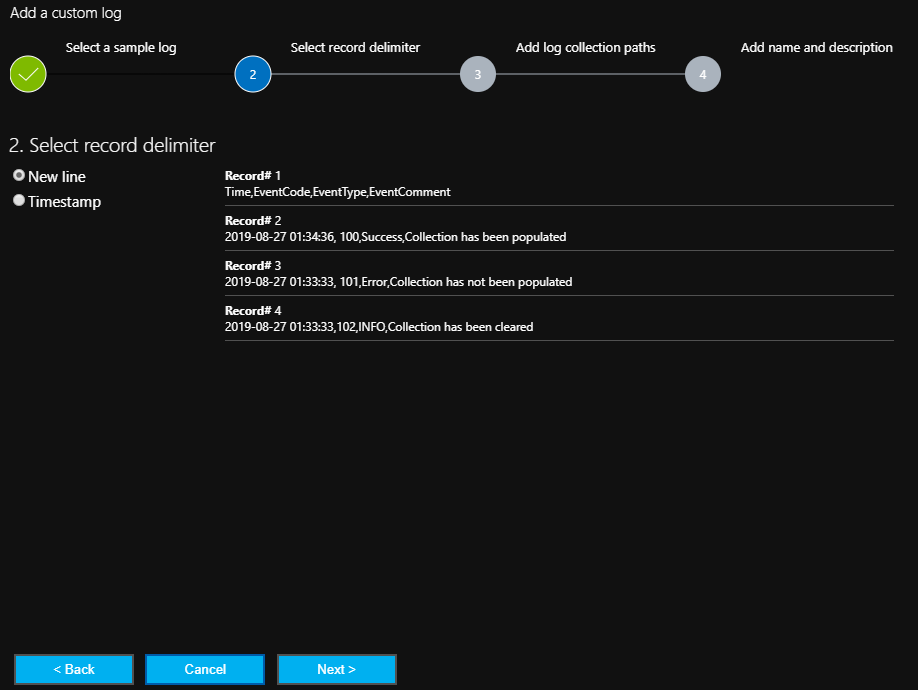The width and height of the screenshot is (918, 690).
Task: Cancel the custom log wizard
Action: point(204,669)
